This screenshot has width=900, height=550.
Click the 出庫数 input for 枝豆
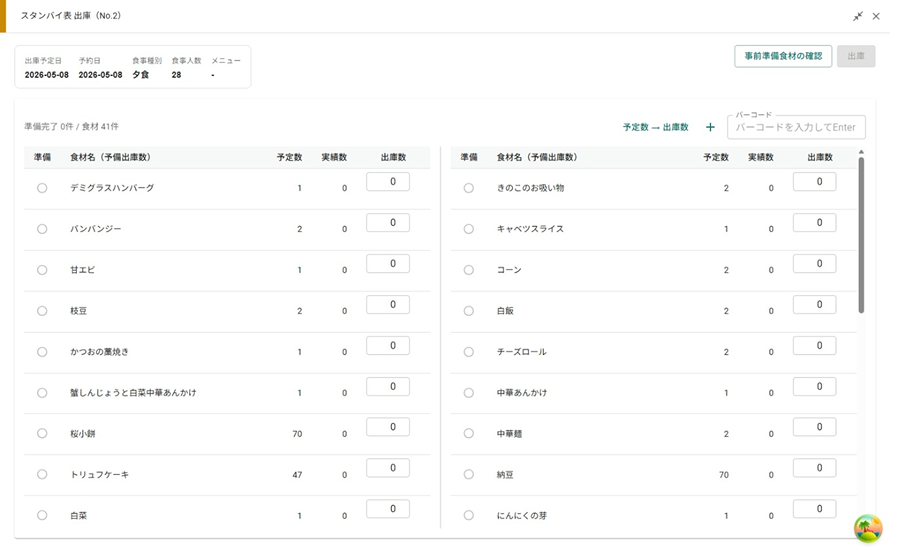click(388, 305)
